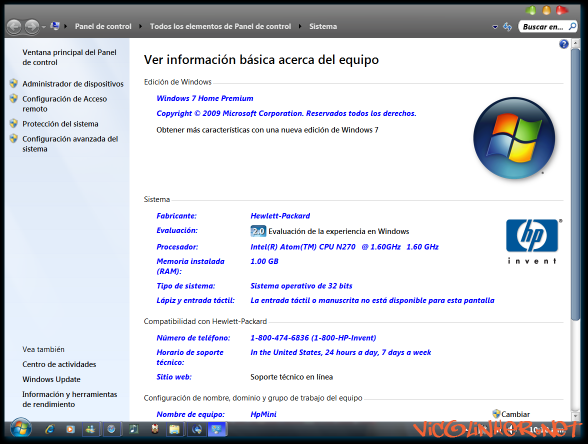
Task: Click the scrollbar down arrow
Action: (576, 416)
